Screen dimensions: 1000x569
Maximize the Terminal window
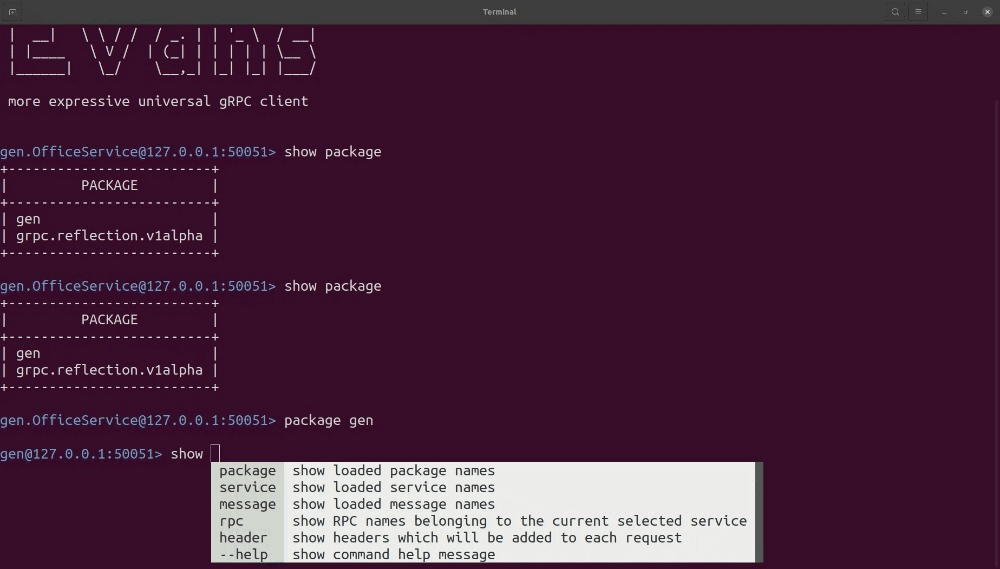pos(965,12)
